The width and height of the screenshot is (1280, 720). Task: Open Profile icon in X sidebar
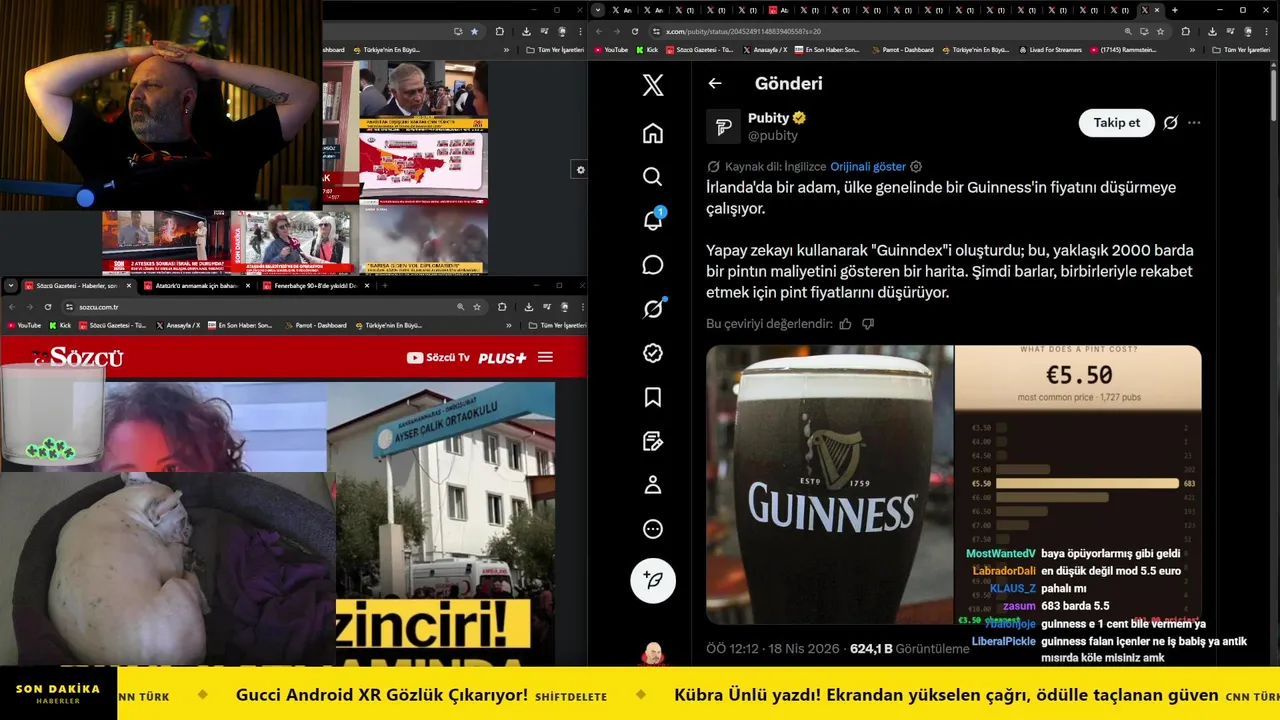coord(653,485)
